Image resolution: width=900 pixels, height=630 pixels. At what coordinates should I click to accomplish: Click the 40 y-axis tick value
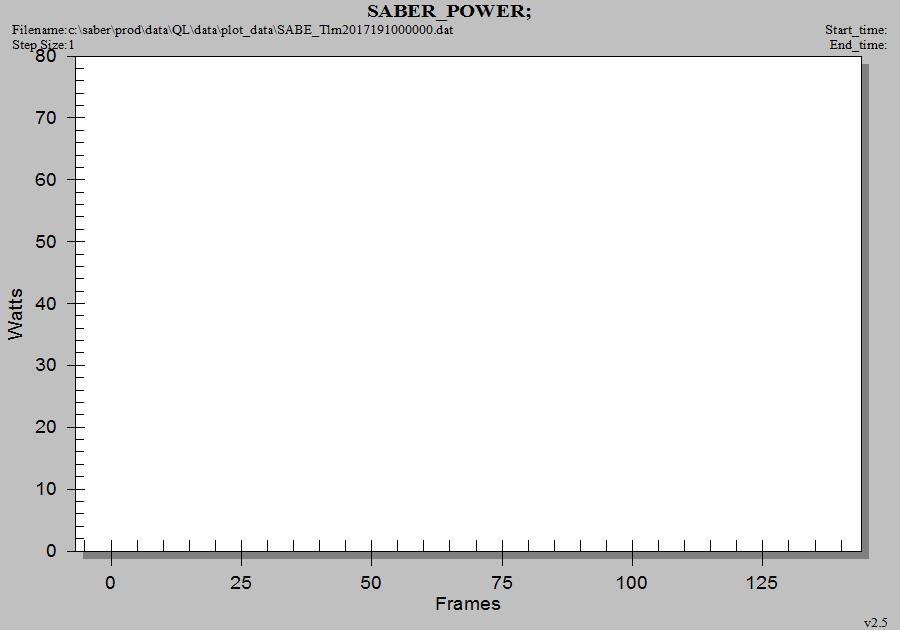point(46,304)
